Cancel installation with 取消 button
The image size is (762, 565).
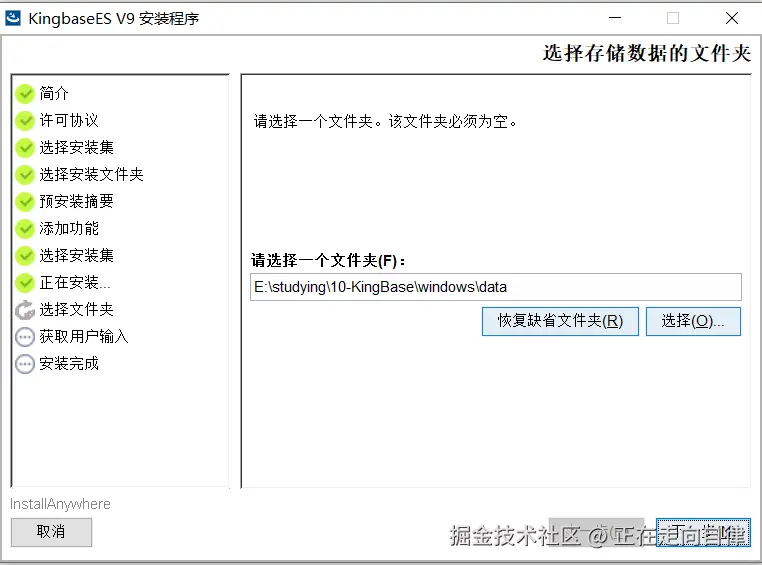click(51, 532)
